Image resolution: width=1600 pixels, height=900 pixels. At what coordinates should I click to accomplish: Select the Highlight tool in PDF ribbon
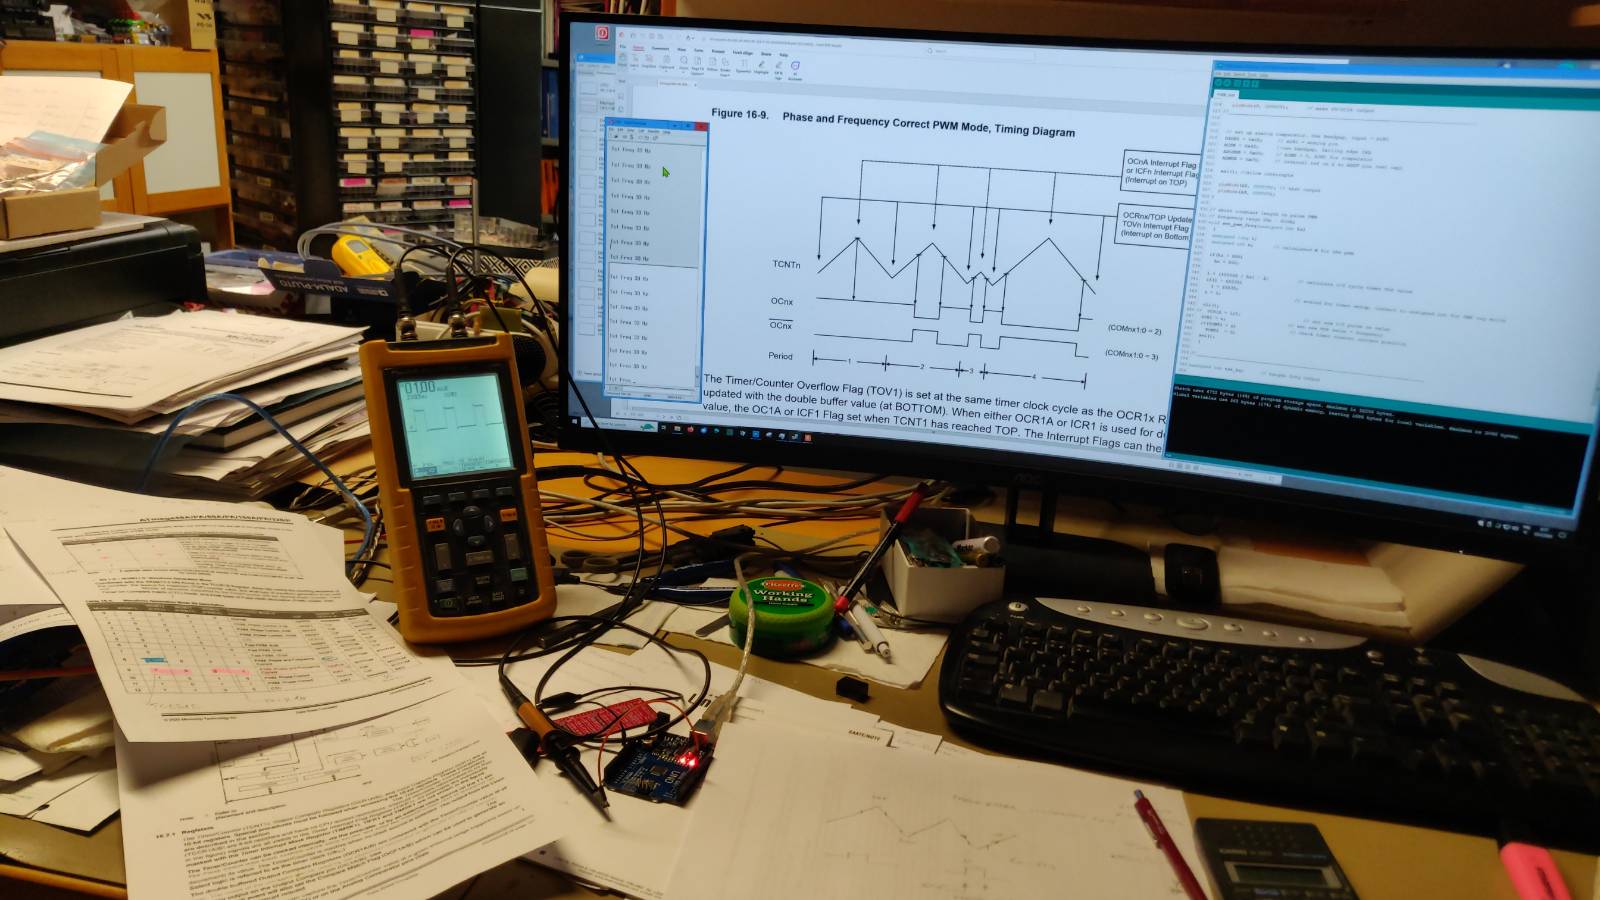point(761,66)
